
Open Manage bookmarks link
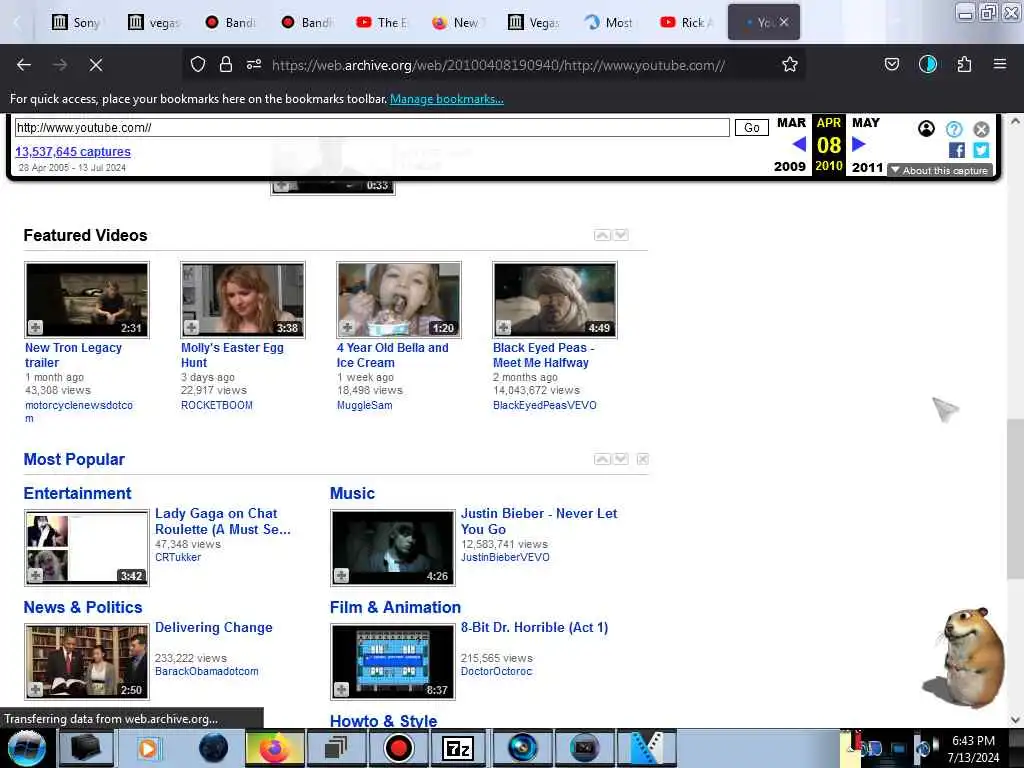(447, 99)
